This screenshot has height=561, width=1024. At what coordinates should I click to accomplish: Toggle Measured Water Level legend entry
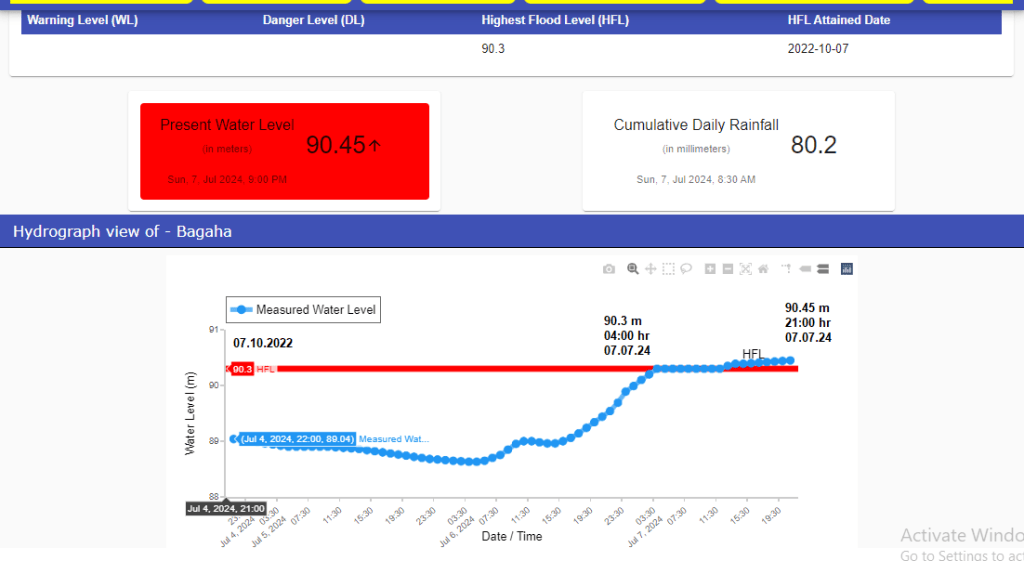tap(305, 310)
